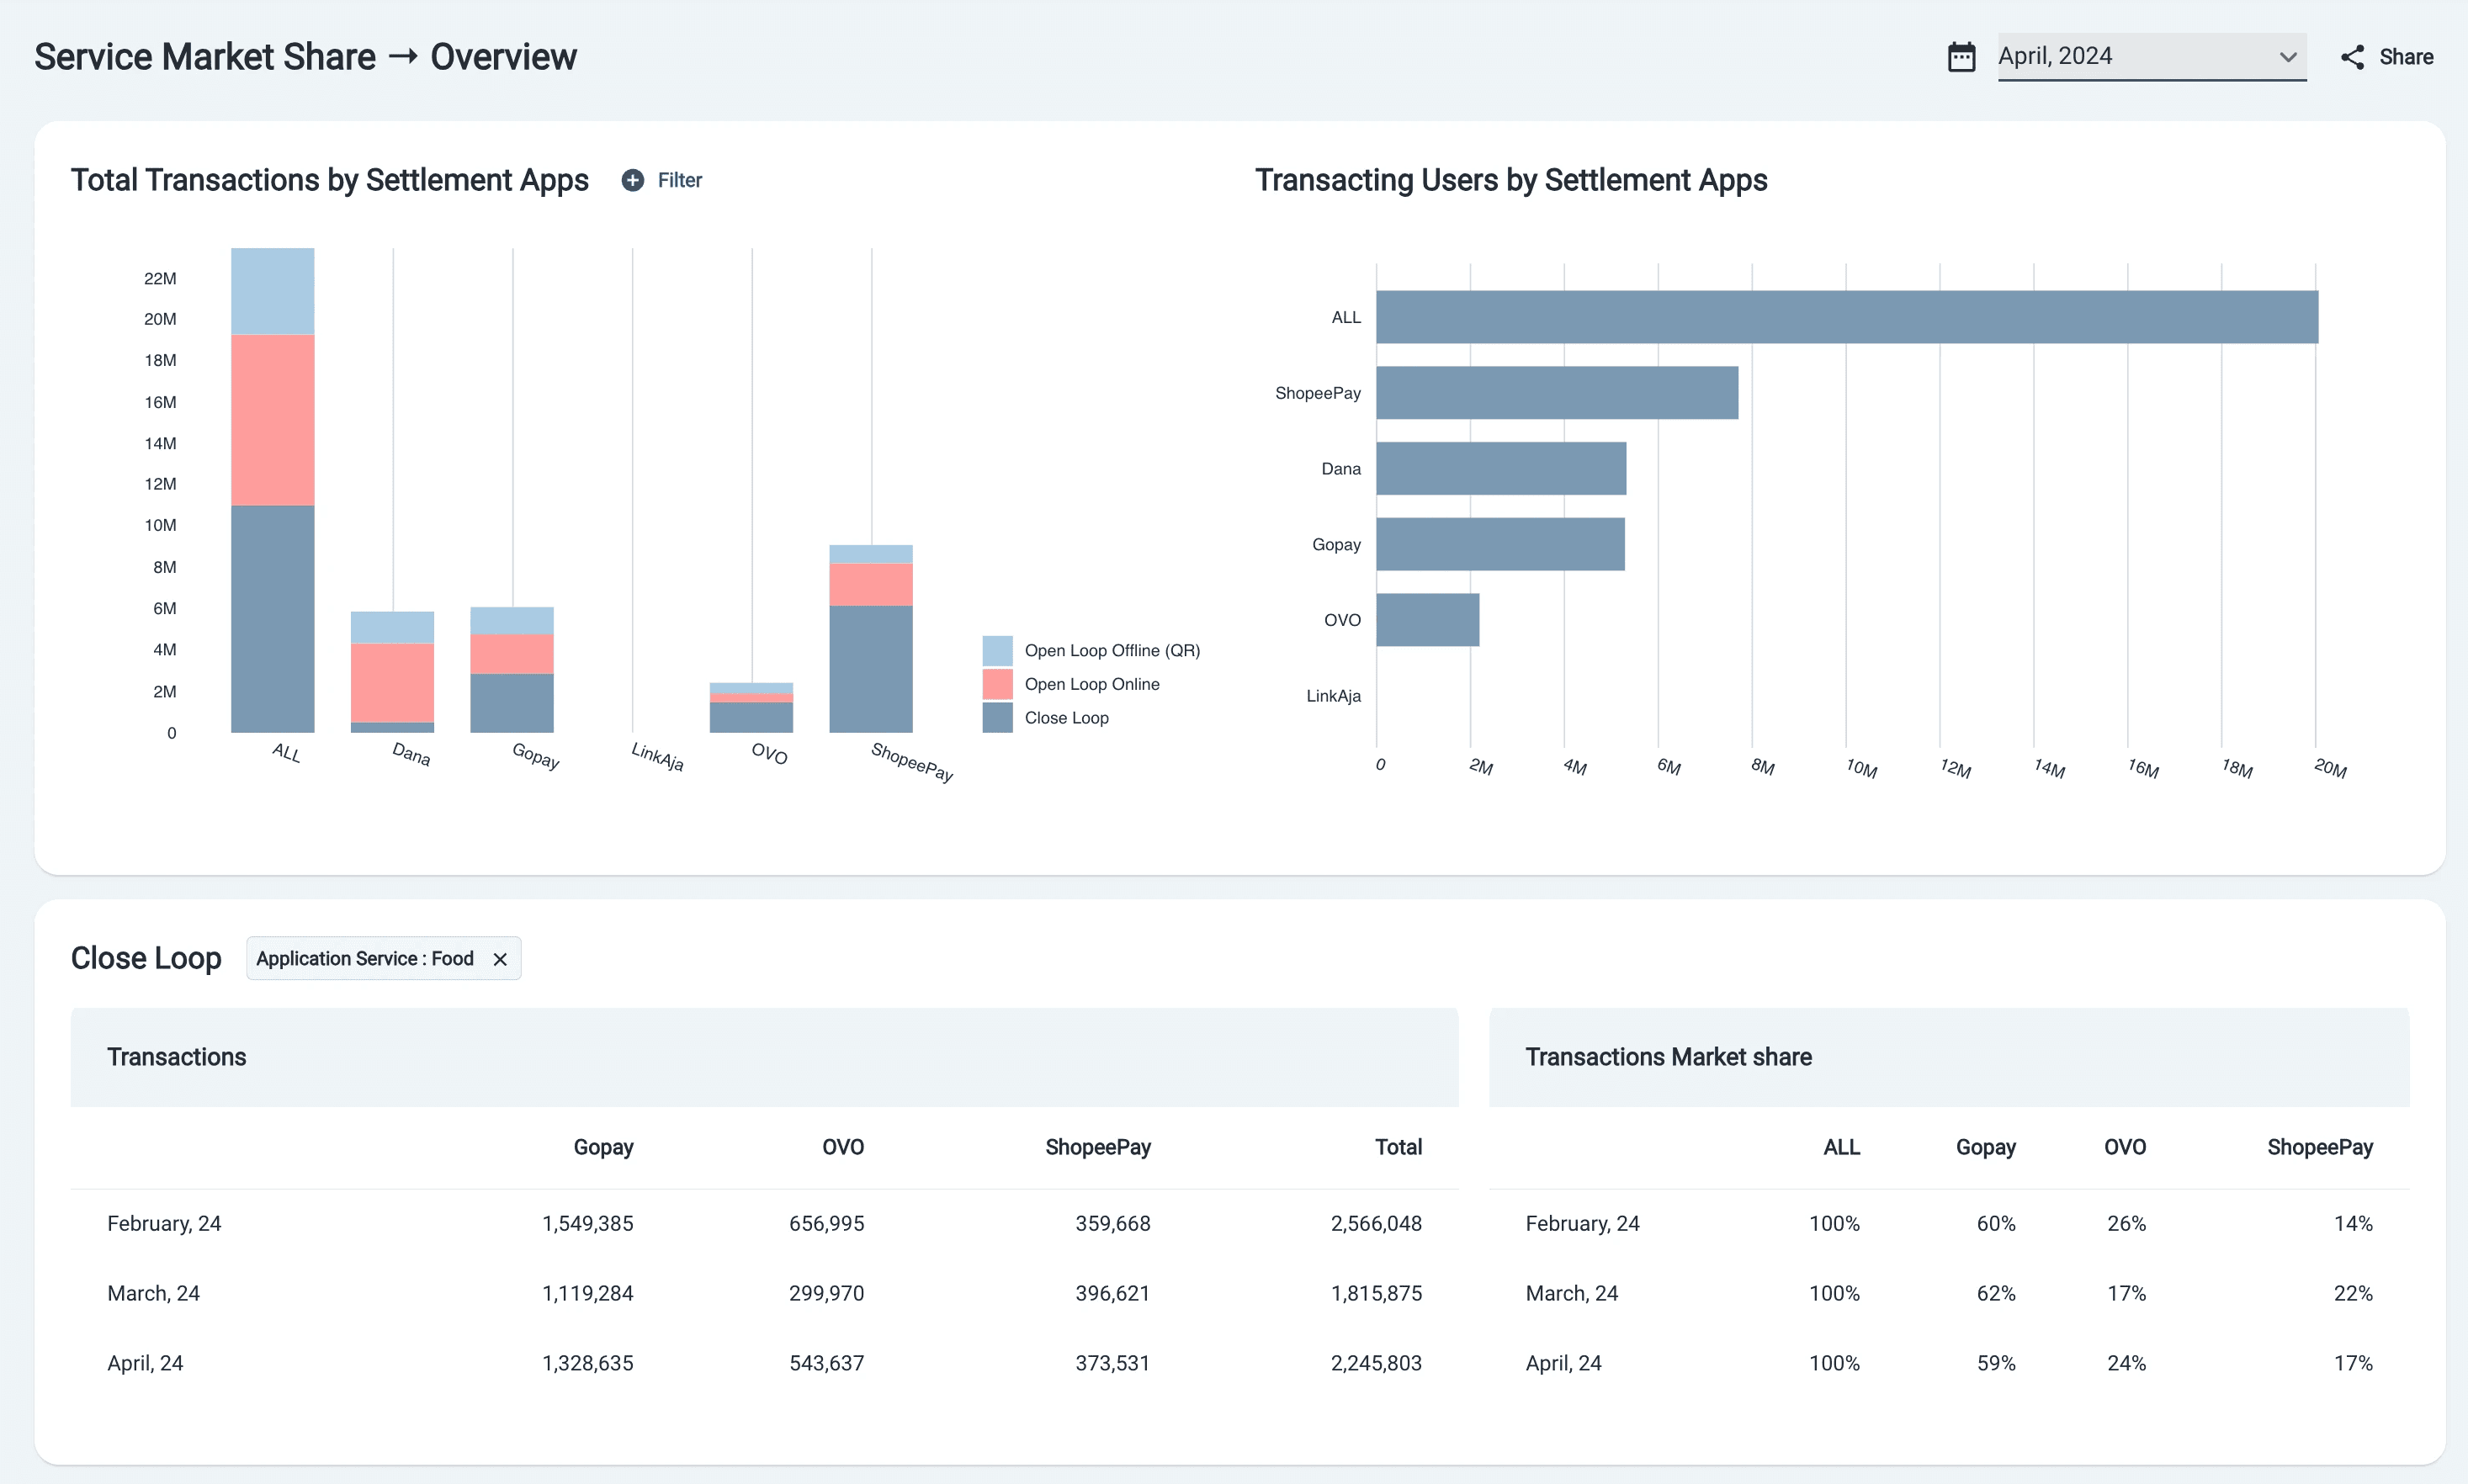Click the Gopay column header in Market share table
Viewport: 2468px width, 1484px height.
(x=1985, y=1147)
